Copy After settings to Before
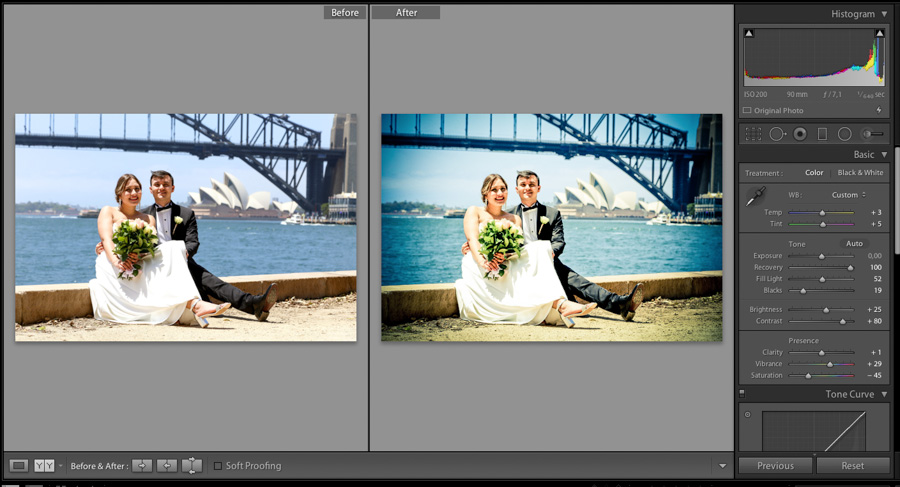The height and width of the screenshot is (487, 900). point(166,465)
